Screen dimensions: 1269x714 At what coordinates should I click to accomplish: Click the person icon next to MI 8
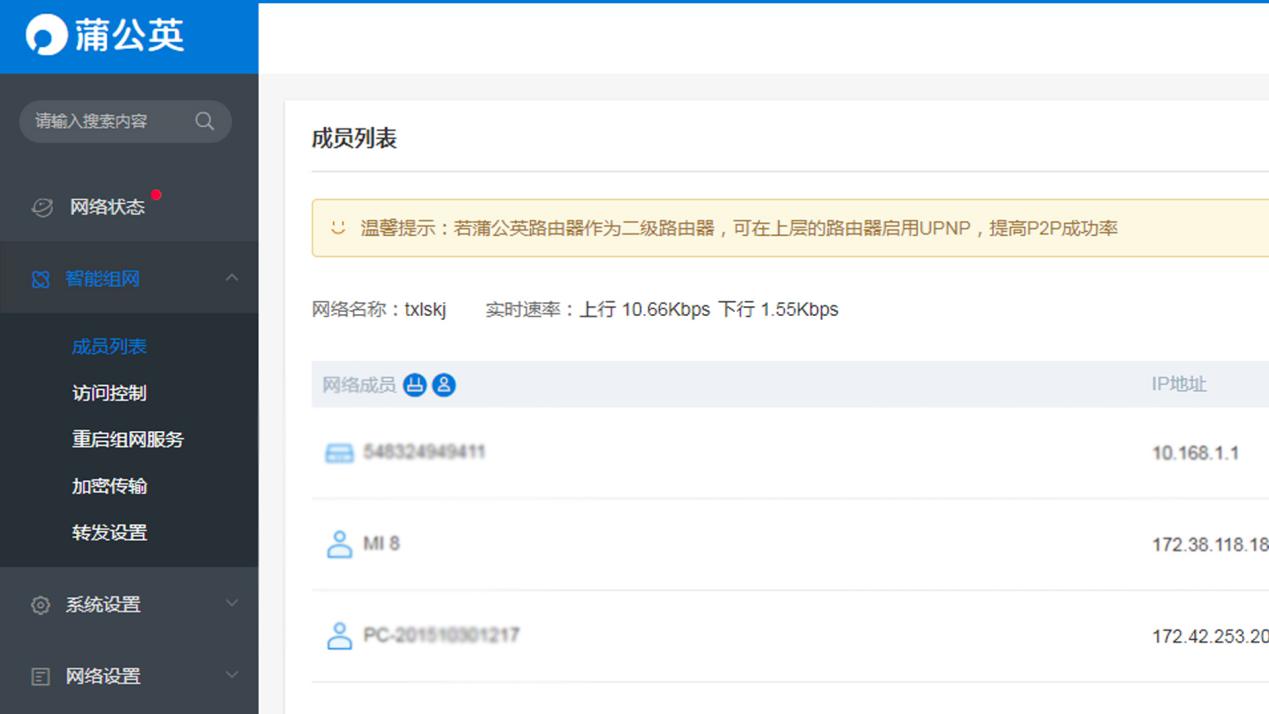click(339, 543)
